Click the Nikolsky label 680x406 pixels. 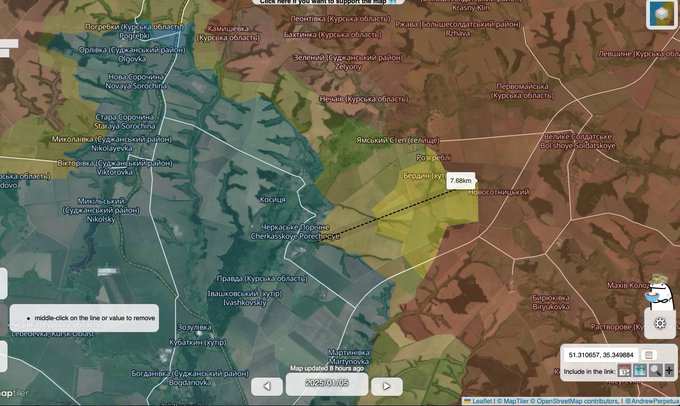(x=101, y=219)
